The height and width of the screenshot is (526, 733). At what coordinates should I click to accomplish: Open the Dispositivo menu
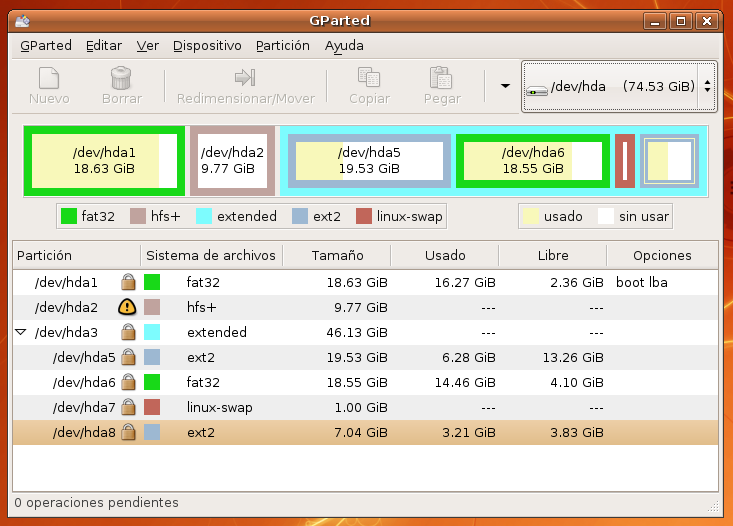pos(207,45)
